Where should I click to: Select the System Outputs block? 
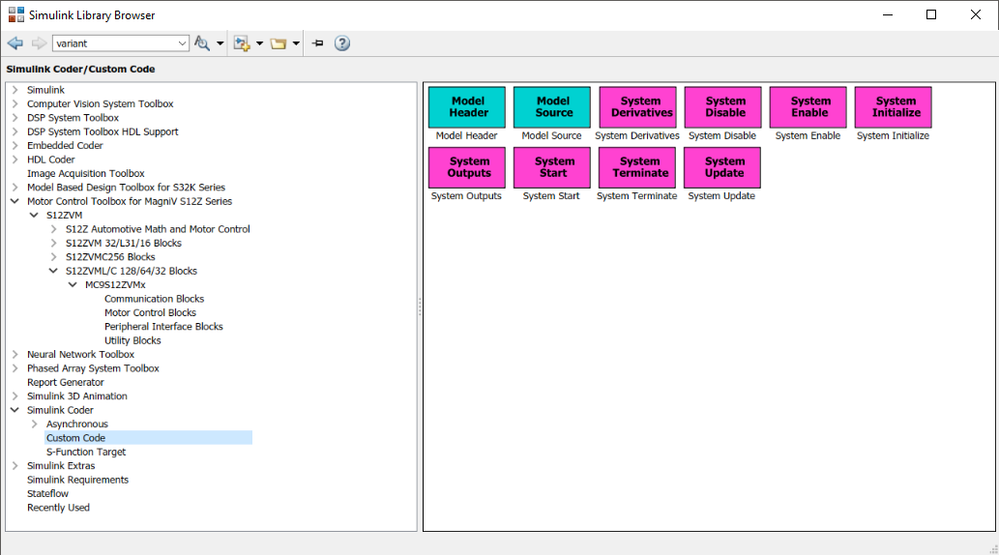[467, 168]
